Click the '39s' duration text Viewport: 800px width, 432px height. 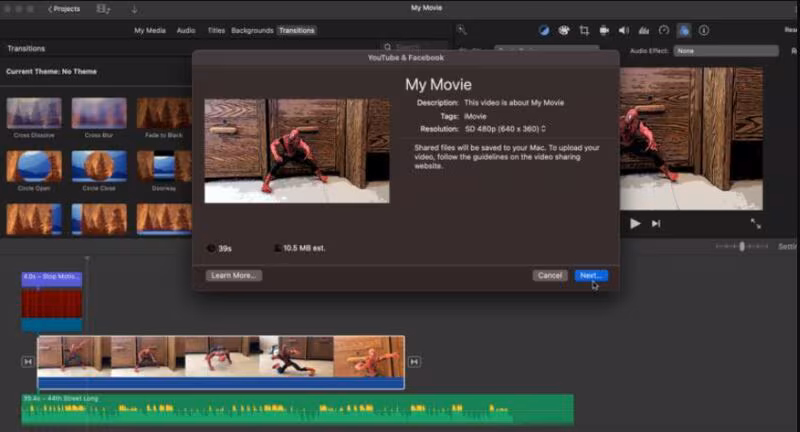[225, 248]
